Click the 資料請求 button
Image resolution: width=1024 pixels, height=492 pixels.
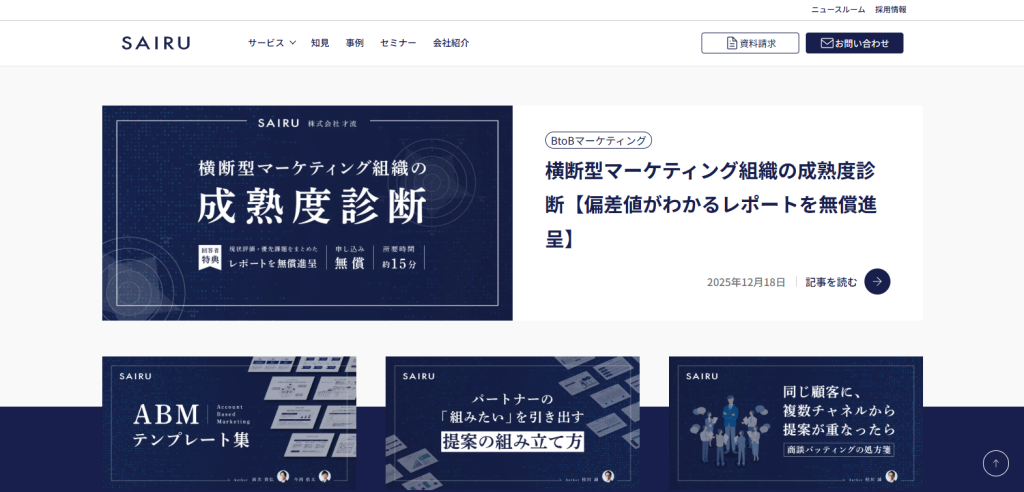click(x=750, y=43)
